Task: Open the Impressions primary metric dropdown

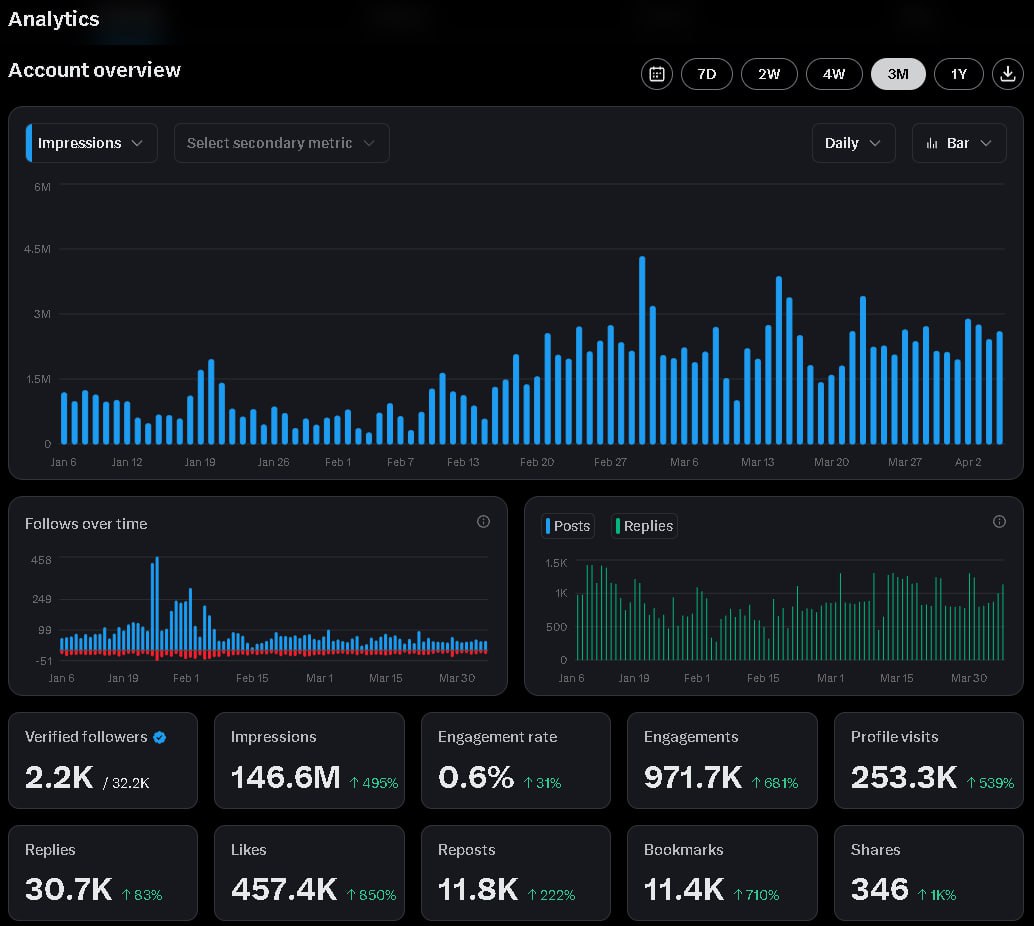Action: coord(92,143)
